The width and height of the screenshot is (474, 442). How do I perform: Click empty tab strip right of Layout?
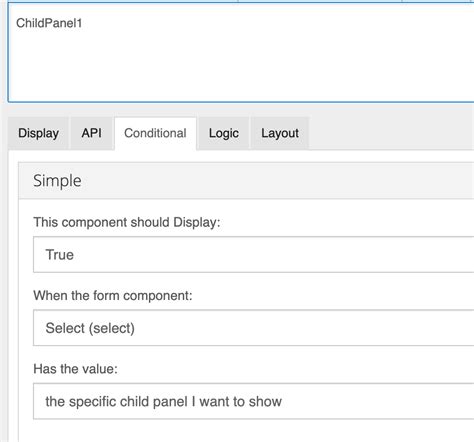[390, 133]
